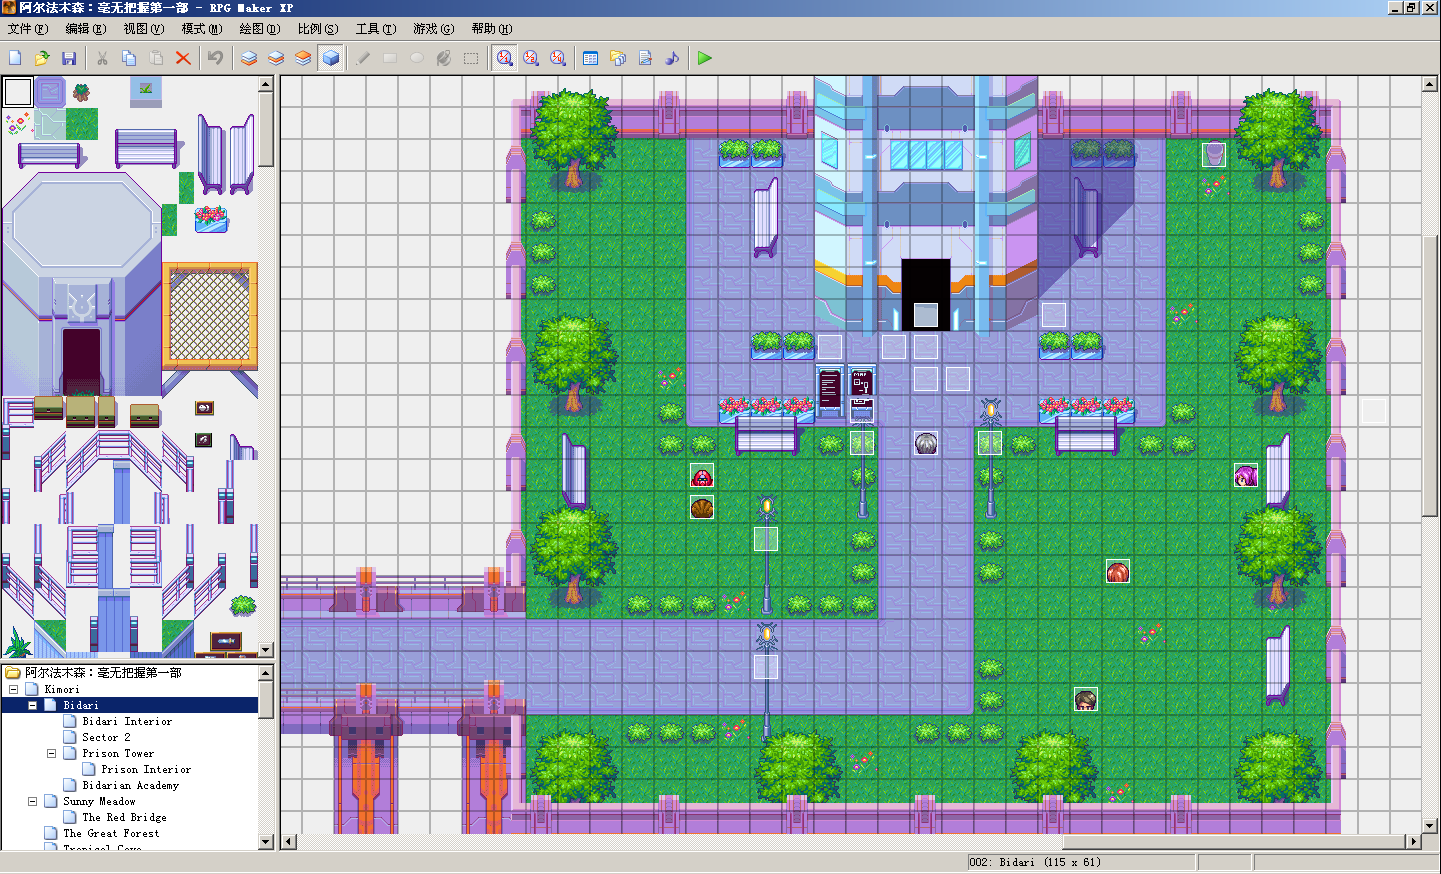Open the 帮助(H) menu
1441x874 pixels.
pos(492,29)
